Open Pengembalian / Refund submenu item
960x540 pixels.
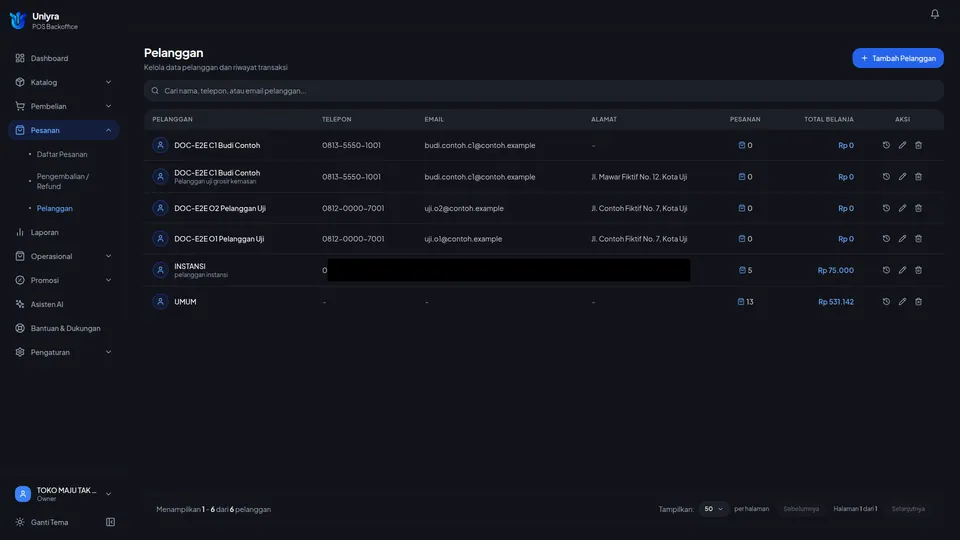[x=62, y=181]
